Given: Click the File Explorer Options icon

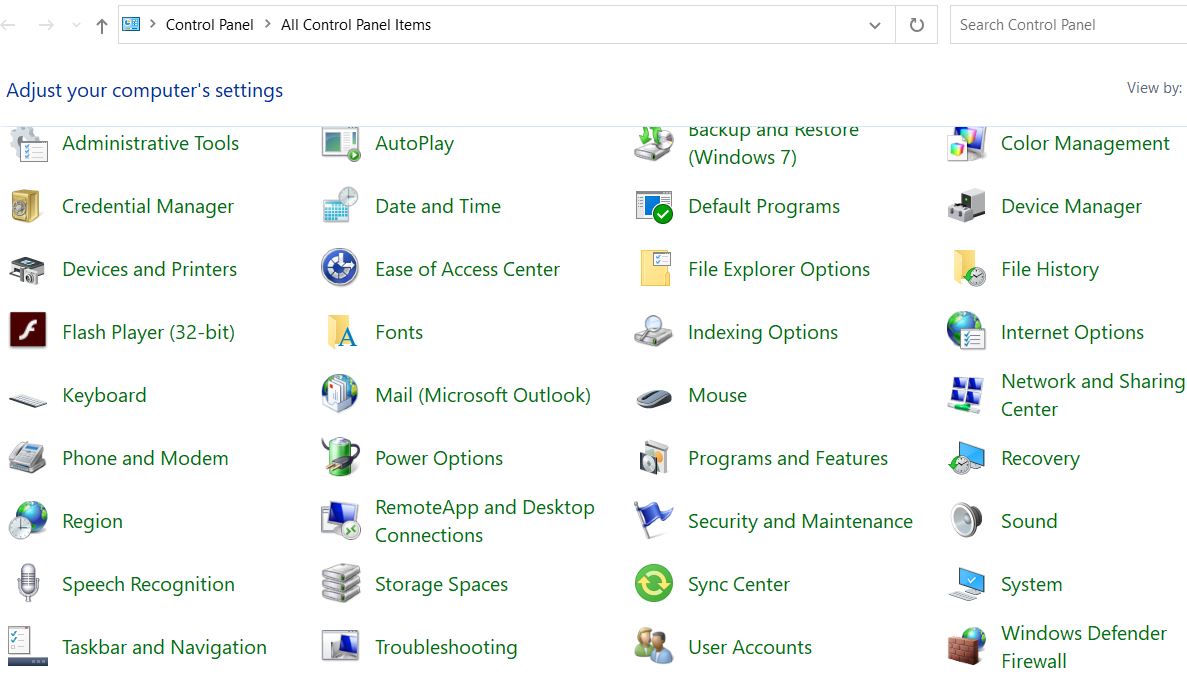Looking at the screenshot, I should tap(656, 269).
